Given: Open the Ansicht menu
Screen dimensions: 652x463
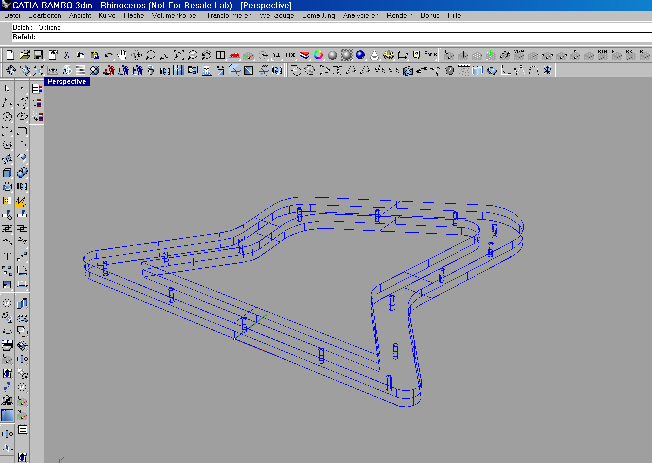Looking at the screenshot, I should tap(80, 17).
